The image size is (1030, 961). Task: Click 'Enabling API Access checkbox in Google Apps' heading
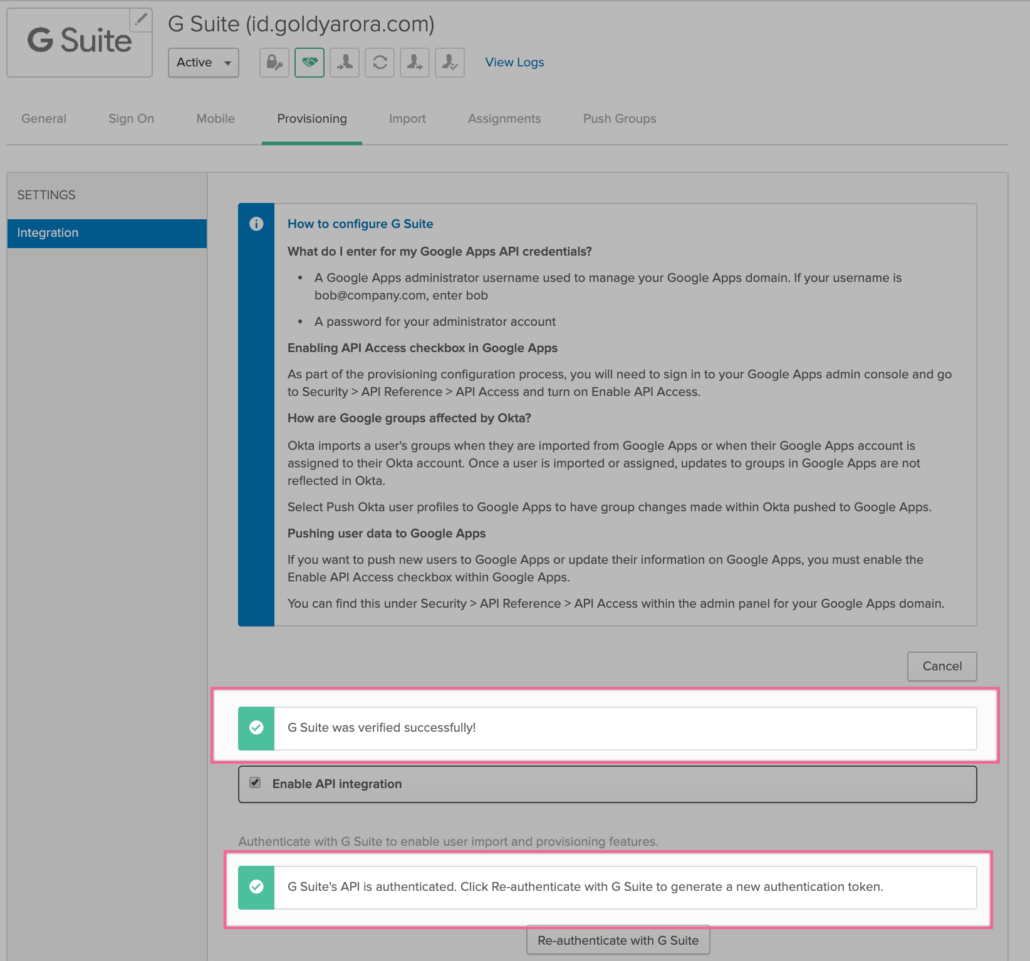click(422, 348)
